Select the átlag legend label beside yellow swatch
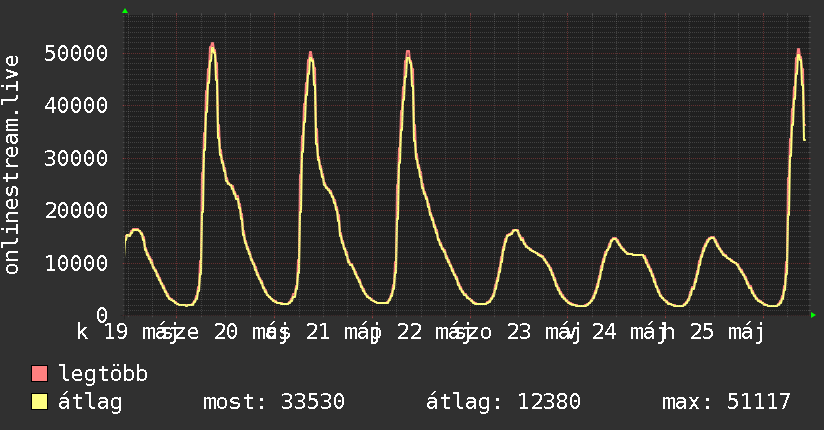The image size is (824, 430). (x=90, y=402)
